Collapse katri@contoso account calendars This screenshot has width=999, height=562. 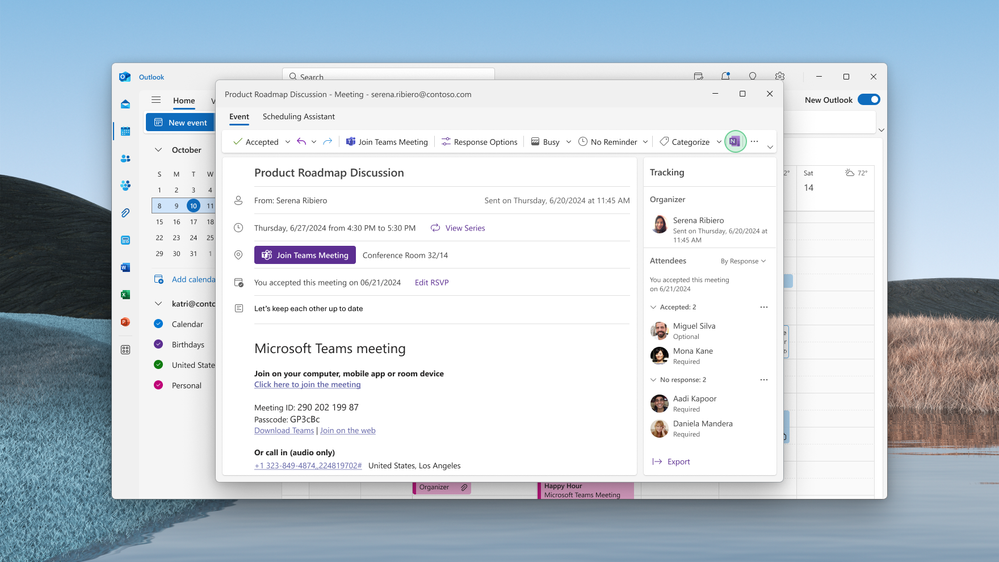pyautogui.click(x=158, y=303)
